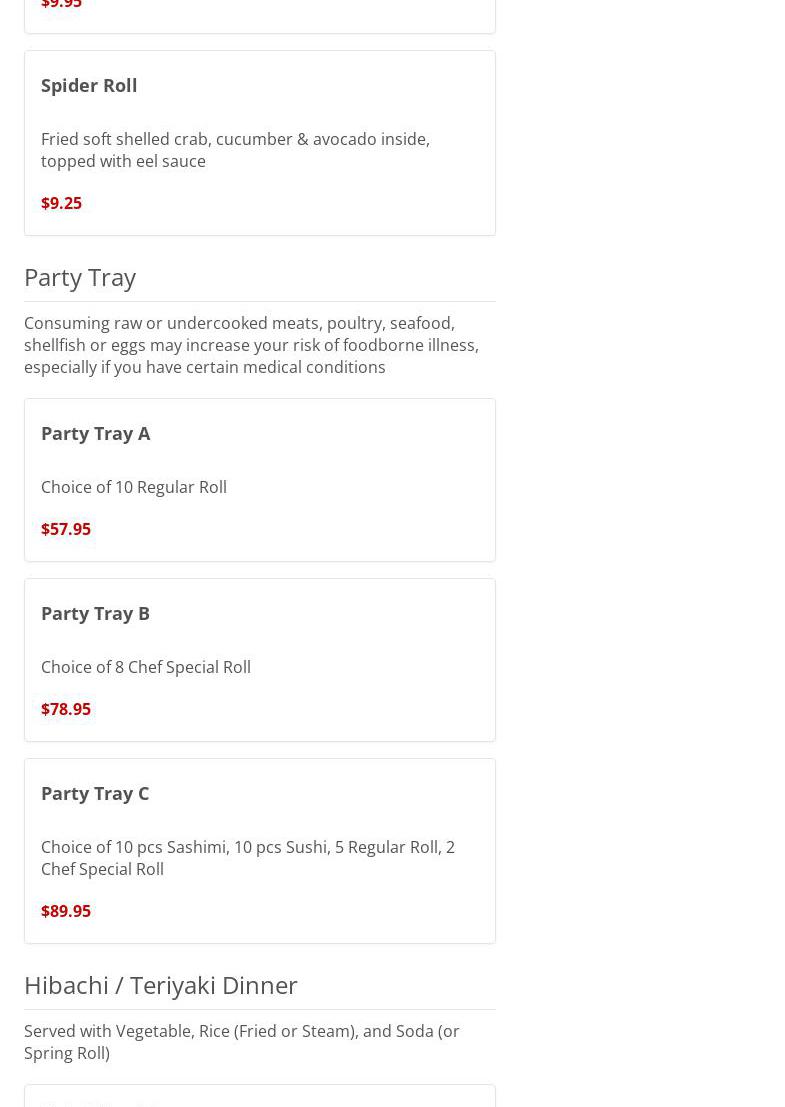
Task: Click the Choice of 10 Regular Roll description
Action: [134, 487]
